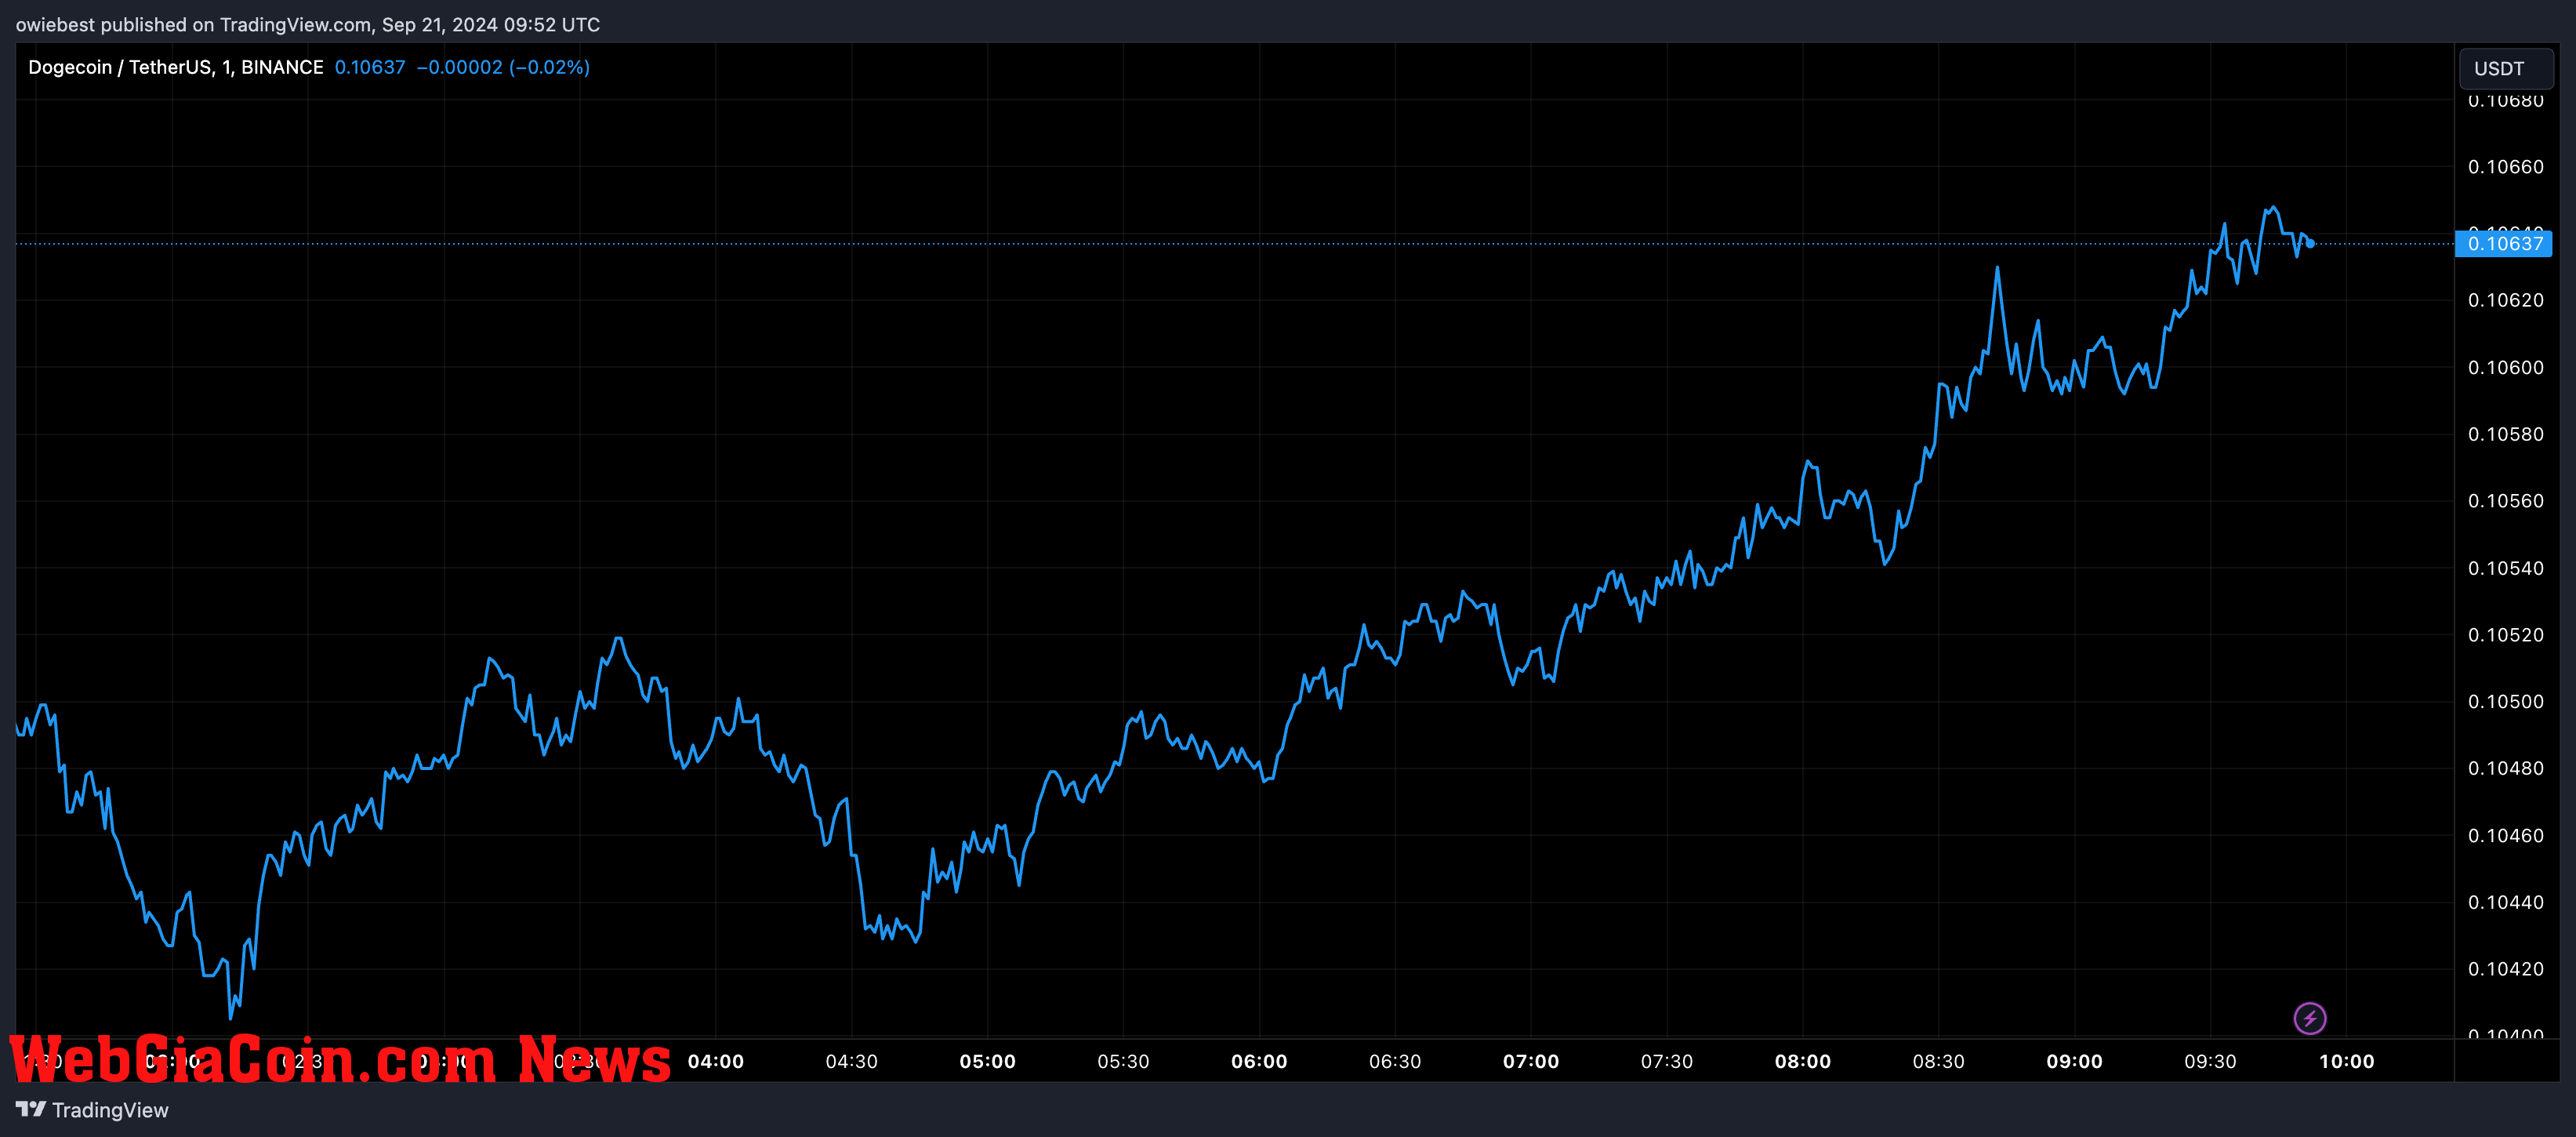The image size is (2576, 1137).
Task: Click the 07:00 time axis label
Action: tap(1531, 1061)
